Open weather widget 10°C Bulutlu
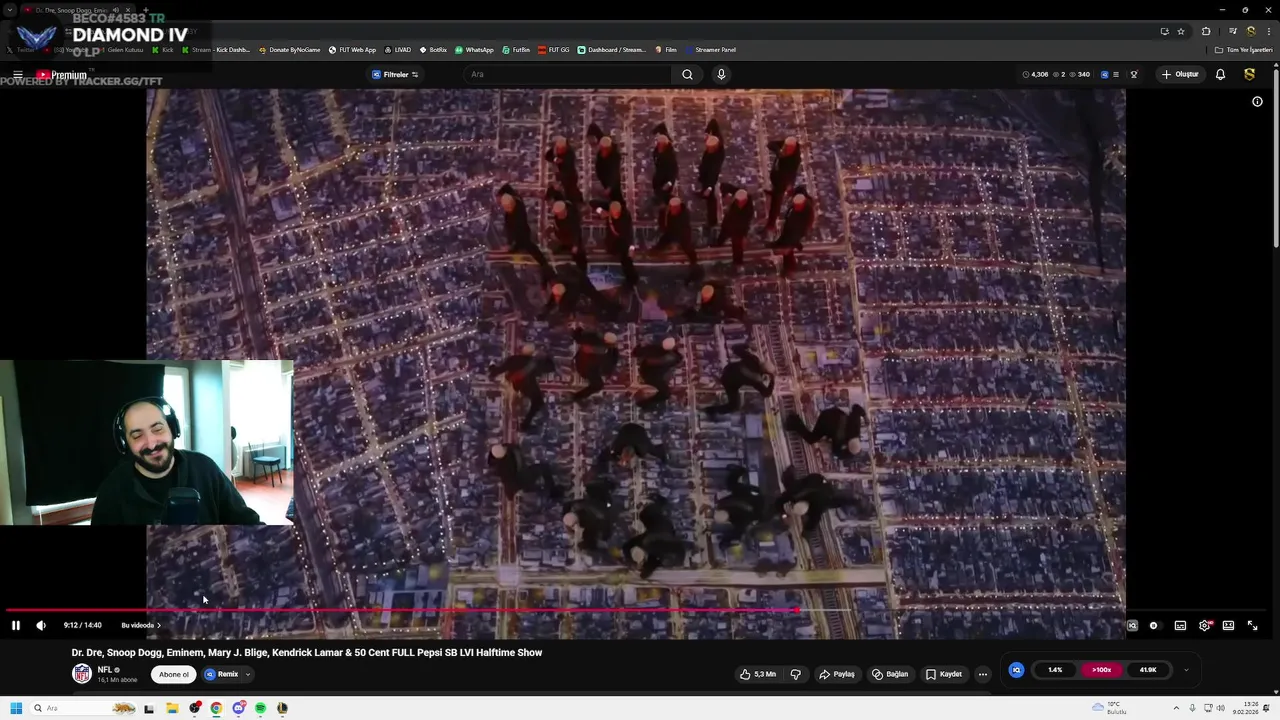The image size is (1280, 720). 1108,708
